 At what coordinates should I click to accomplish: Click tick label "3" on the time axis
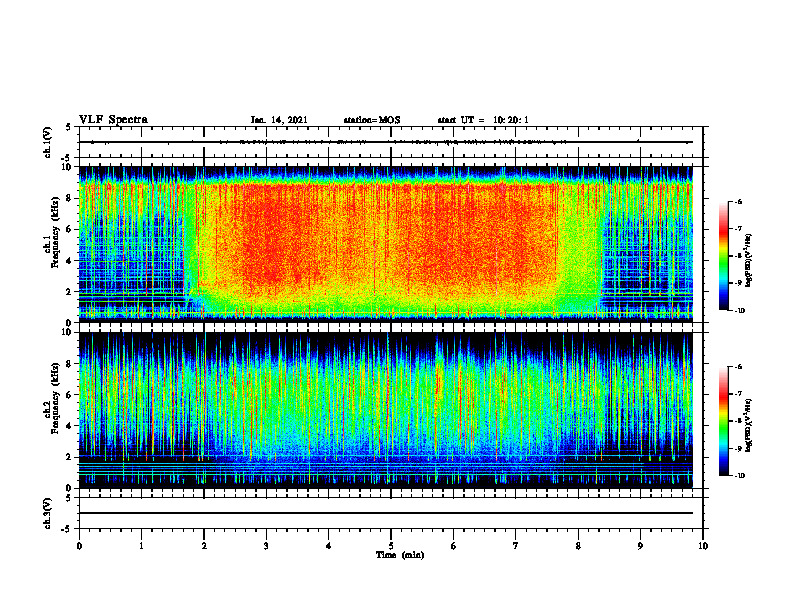pos(266,546)
